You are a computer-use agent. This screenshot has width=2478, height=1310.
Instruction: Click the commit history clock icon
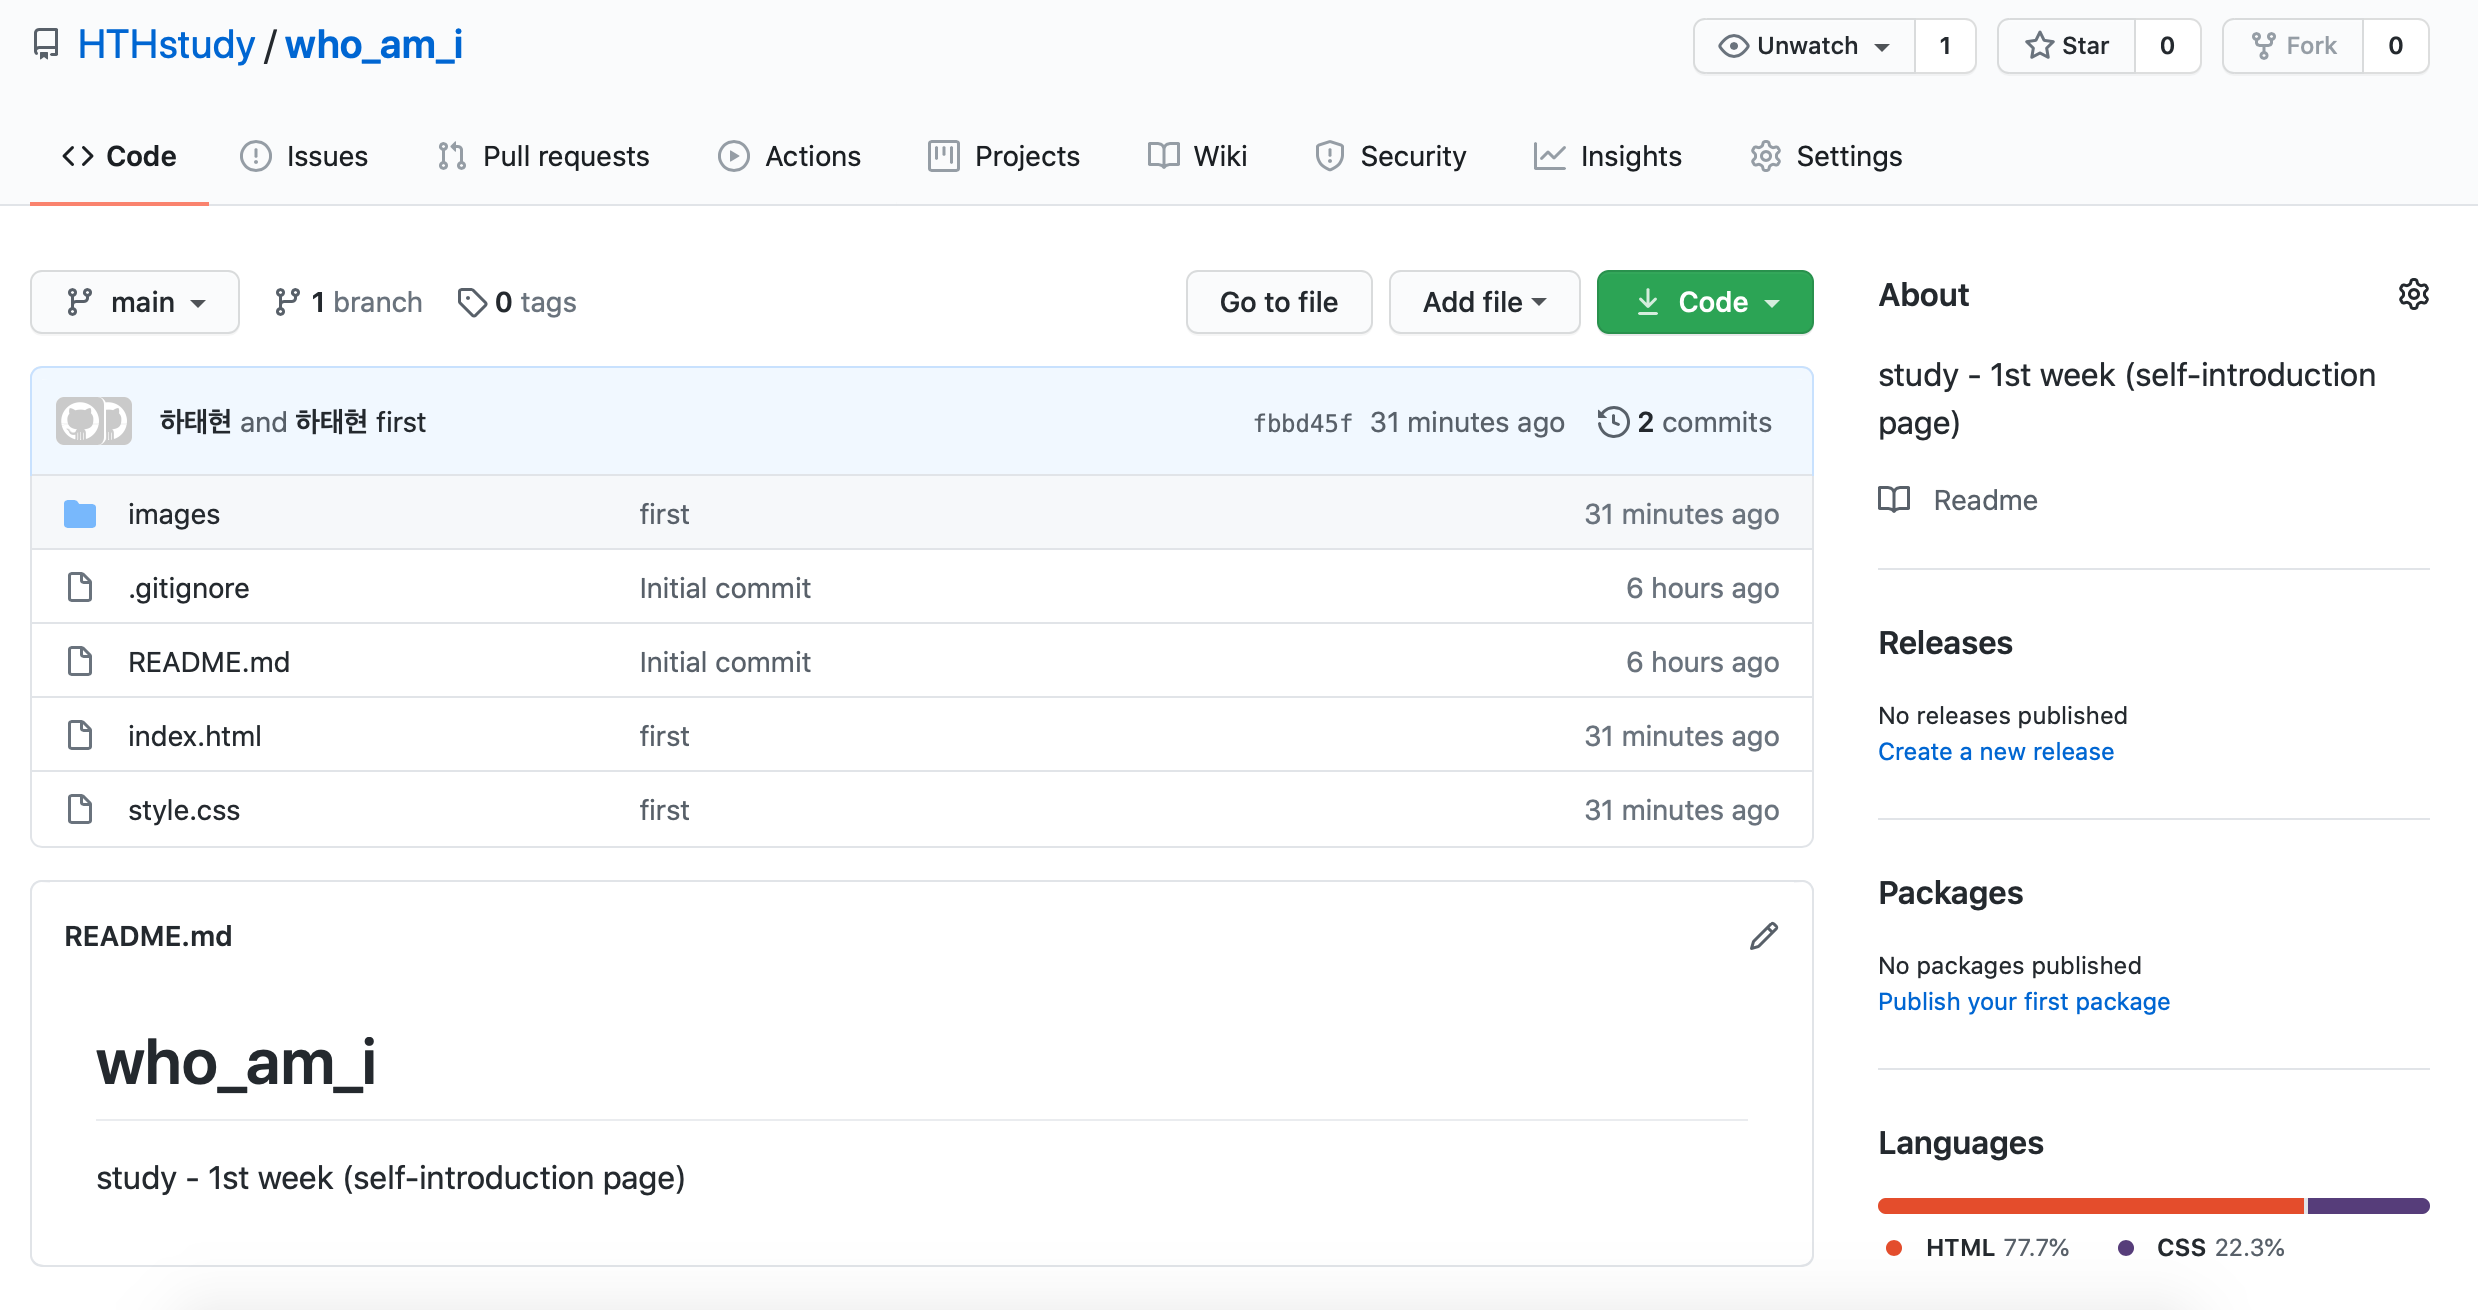(x=1613, y=422)
